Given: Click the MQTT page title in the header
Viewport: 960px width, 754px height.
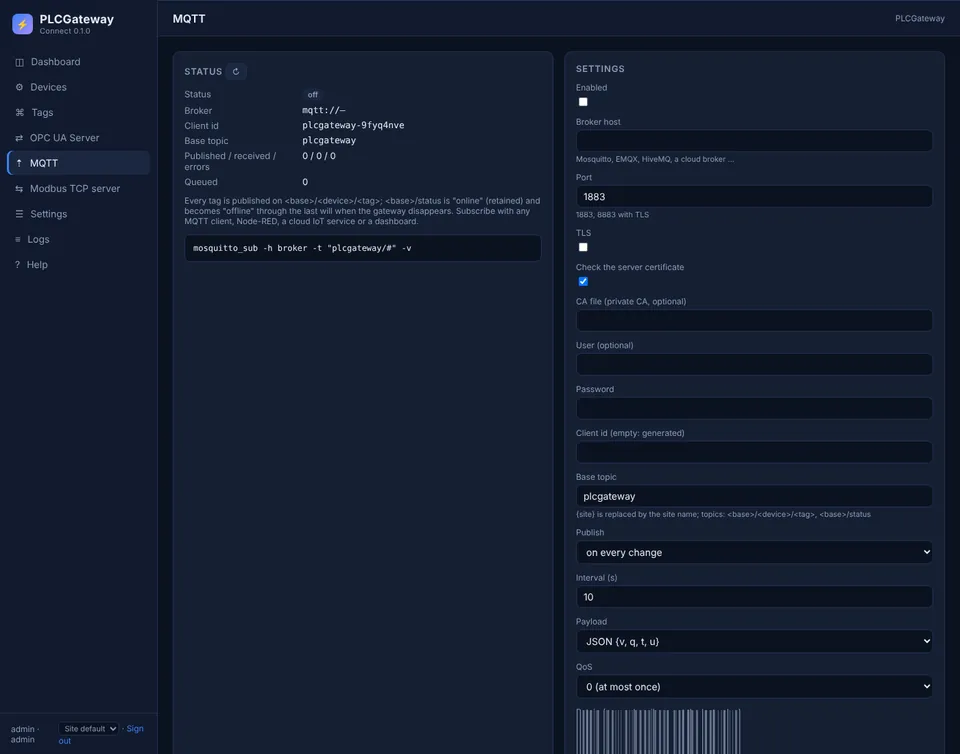Looking at the screenshot, I should [x=189, y=19].
